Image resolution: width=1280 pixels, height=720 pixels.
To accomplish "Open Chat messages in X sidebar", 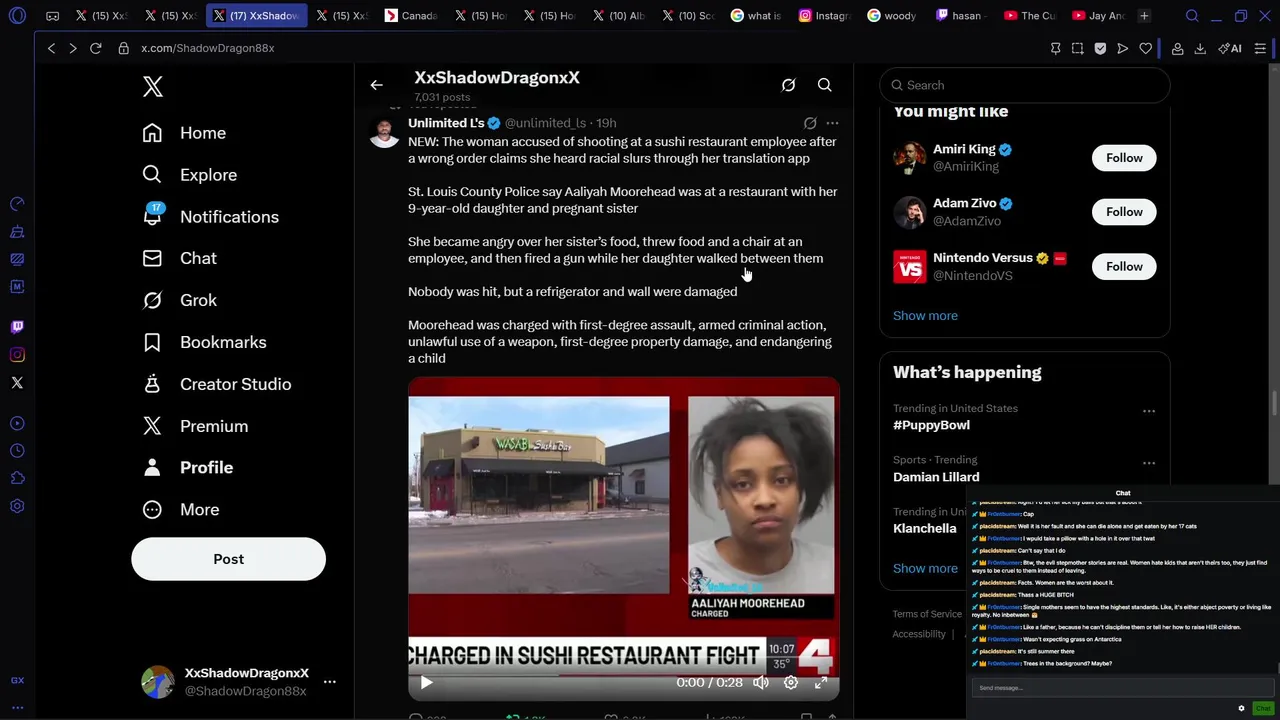I will [x=179, y=258].
